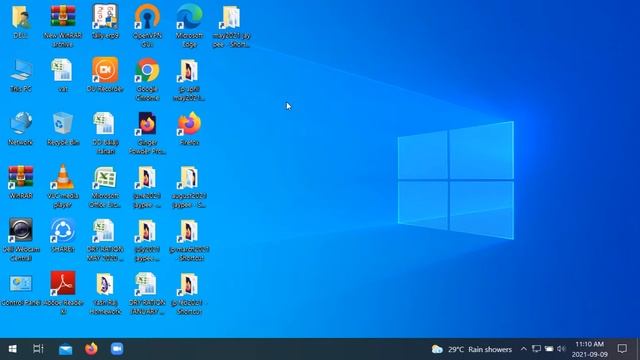640x360 pixels.
Task: Open the 11:10 AM clock and calendar
Action: (x=589, y=349)
